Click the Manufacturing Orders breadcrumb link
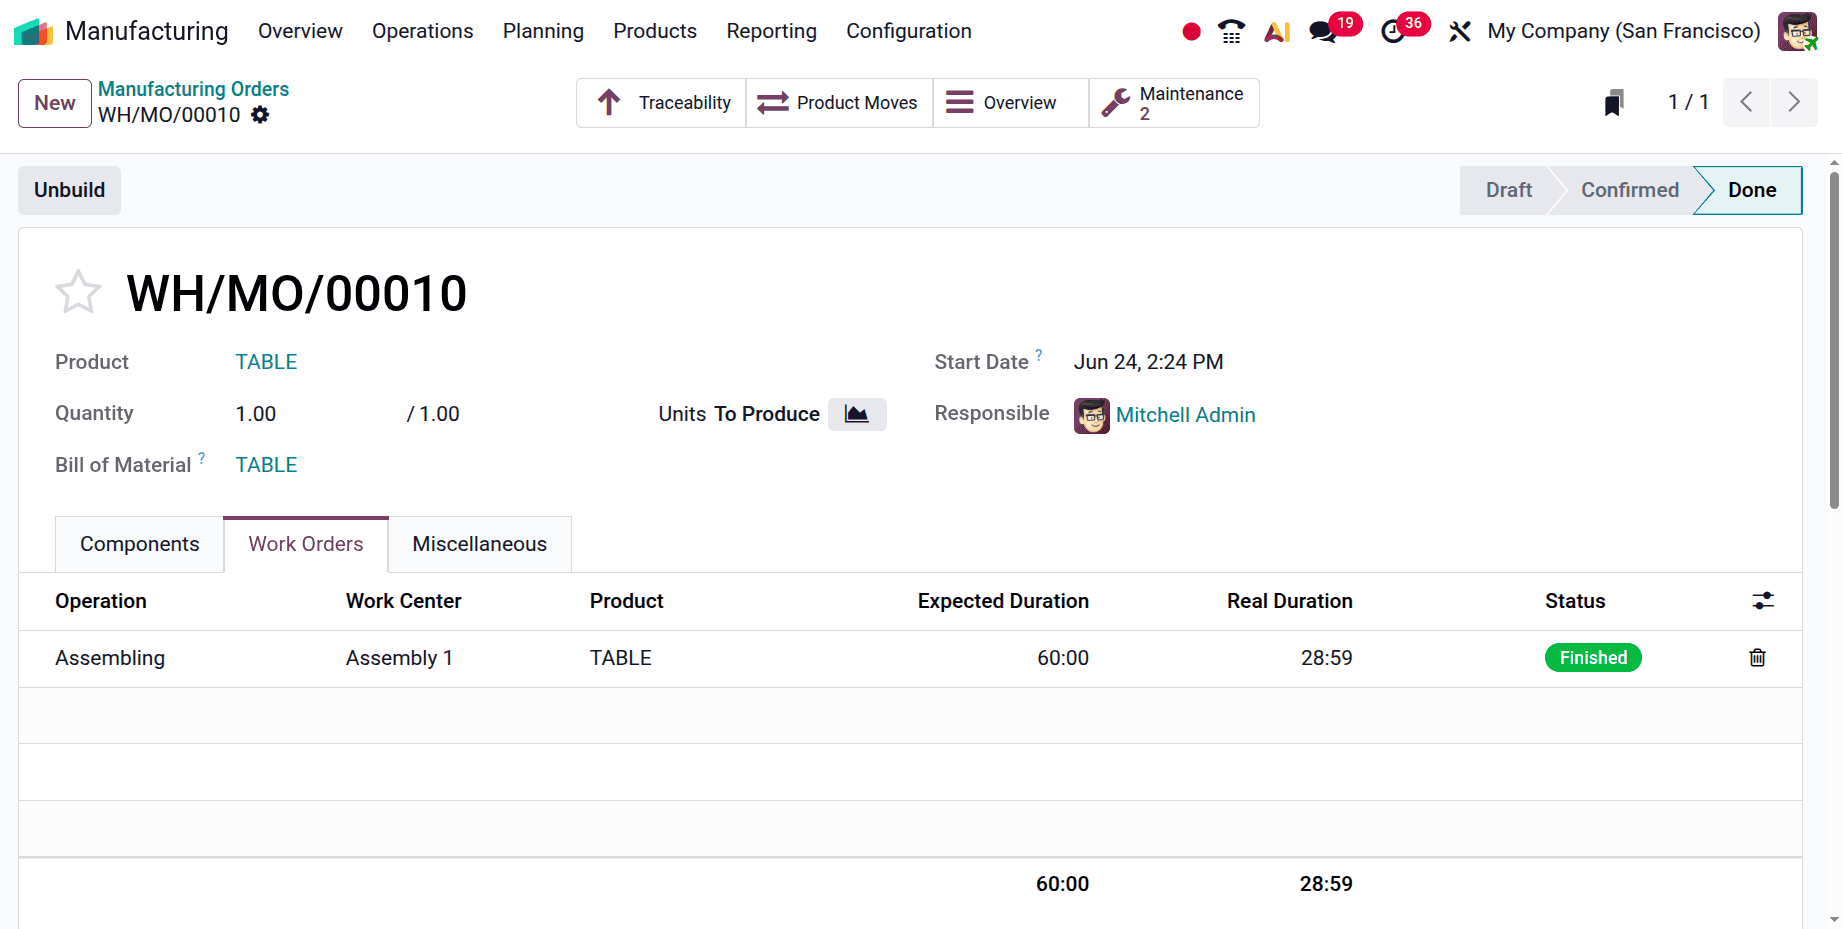1842x929 pixels. click(x=193, y=89)
